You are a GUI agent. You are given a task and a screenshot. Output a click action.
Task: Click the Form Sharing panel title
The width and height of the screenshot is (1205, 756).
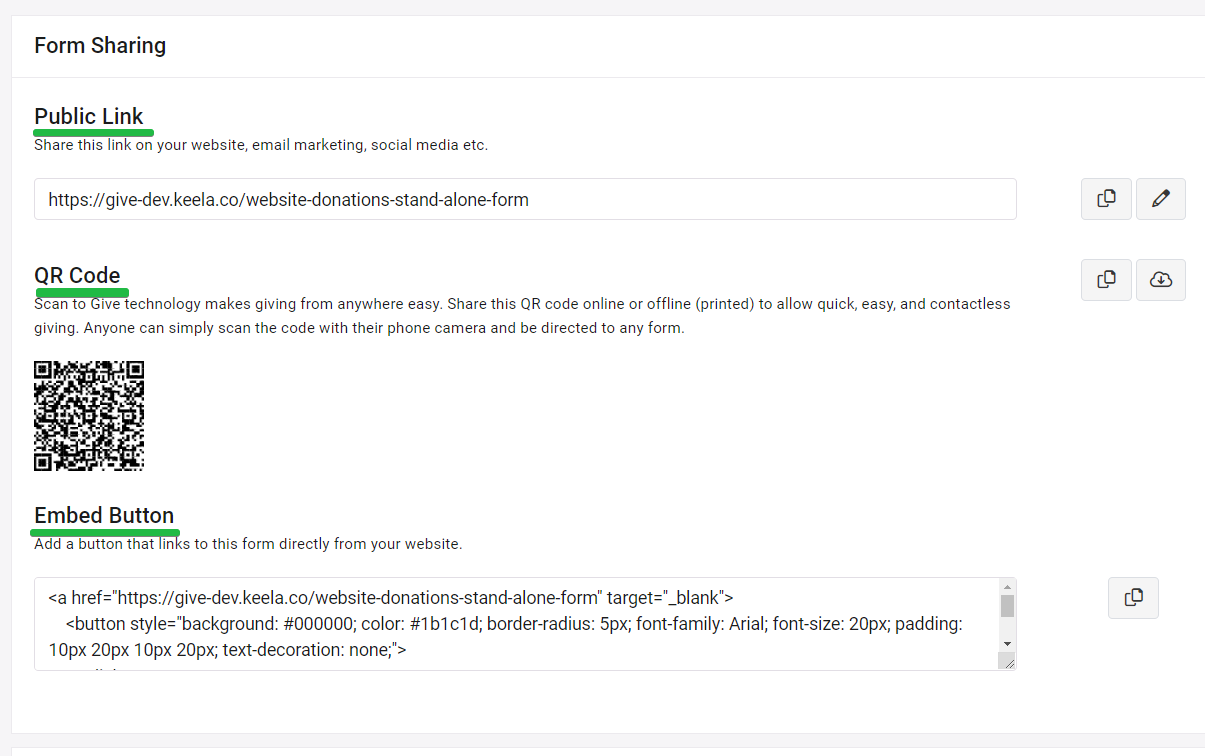pyautogui.click(x=100, y=46)
